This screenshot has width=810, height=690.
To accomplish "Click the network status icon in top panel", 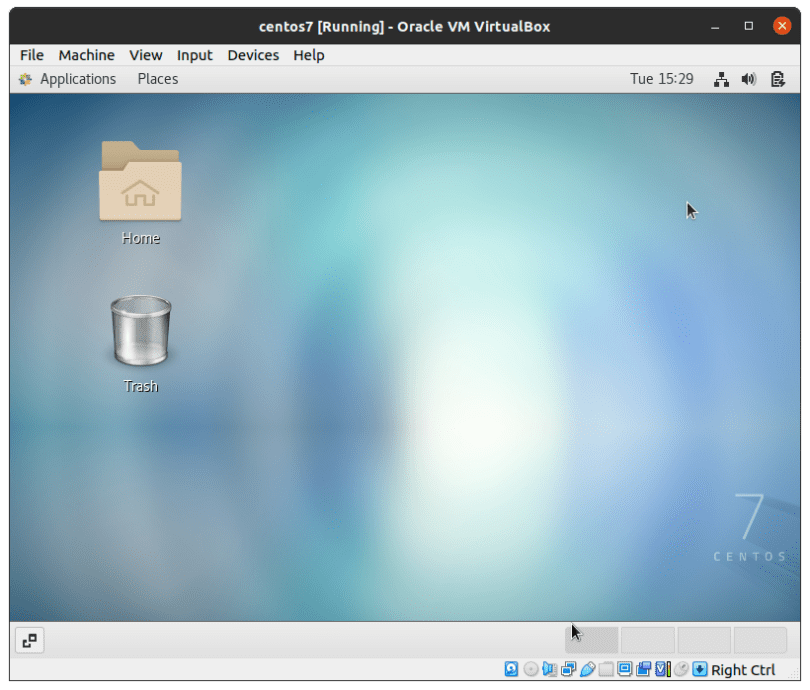I will point(721,78).
